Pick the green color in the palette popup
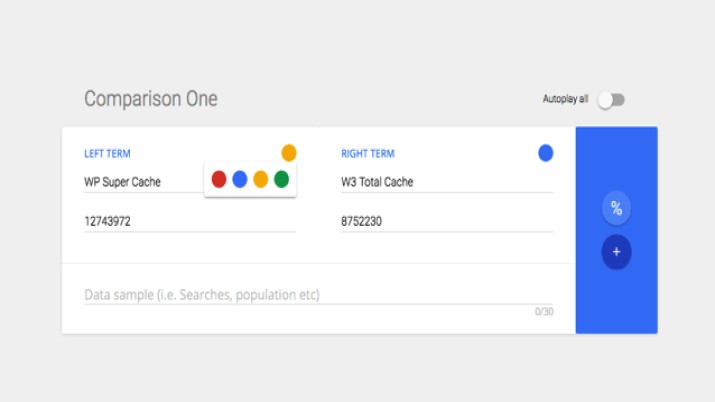The height and width of the screenshot is (402, 715). pyautogui.click(x=282, y=179)
